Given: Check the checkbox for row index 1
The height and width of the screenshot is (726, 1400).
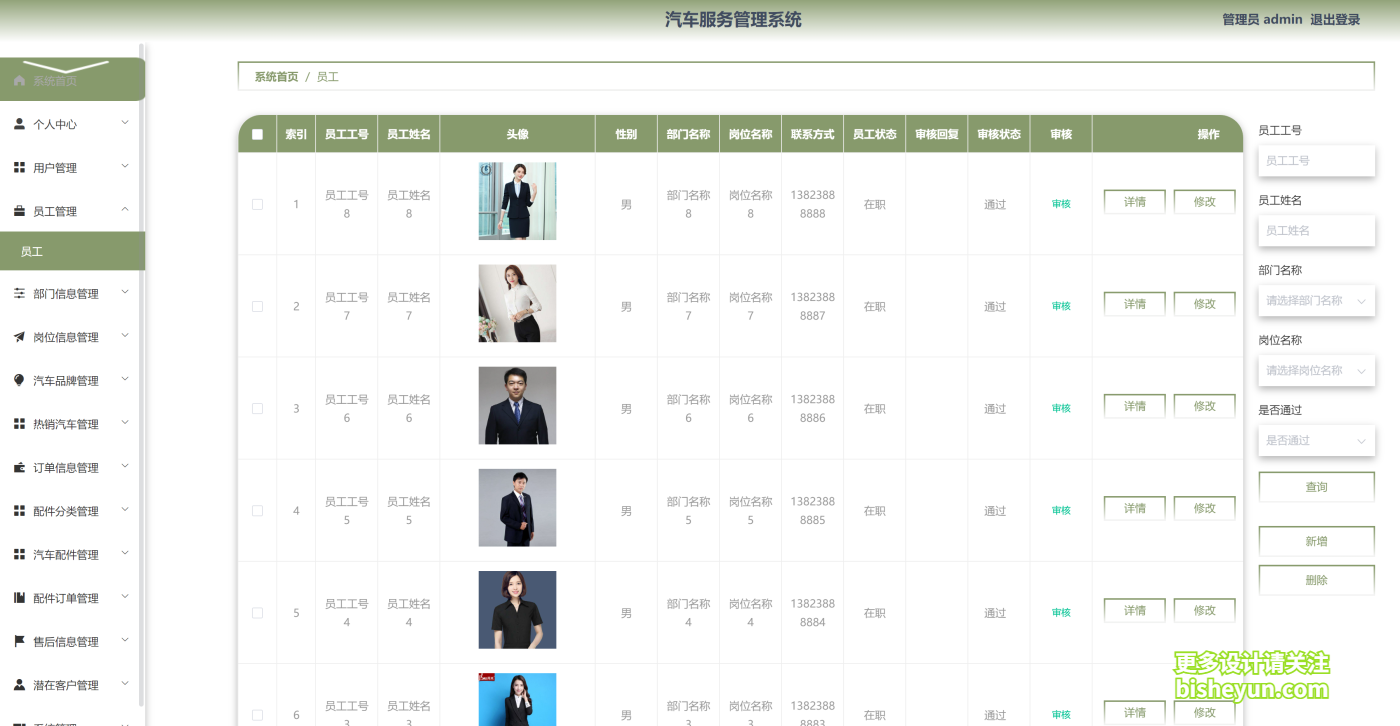Looking at the screenshot, I should [x=257, y=204].
